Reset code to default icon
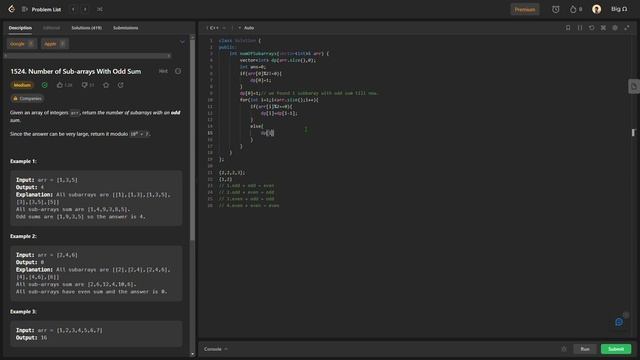Image resolution: width=640 pixels, height=360 pixels. [x=591, y=28]
